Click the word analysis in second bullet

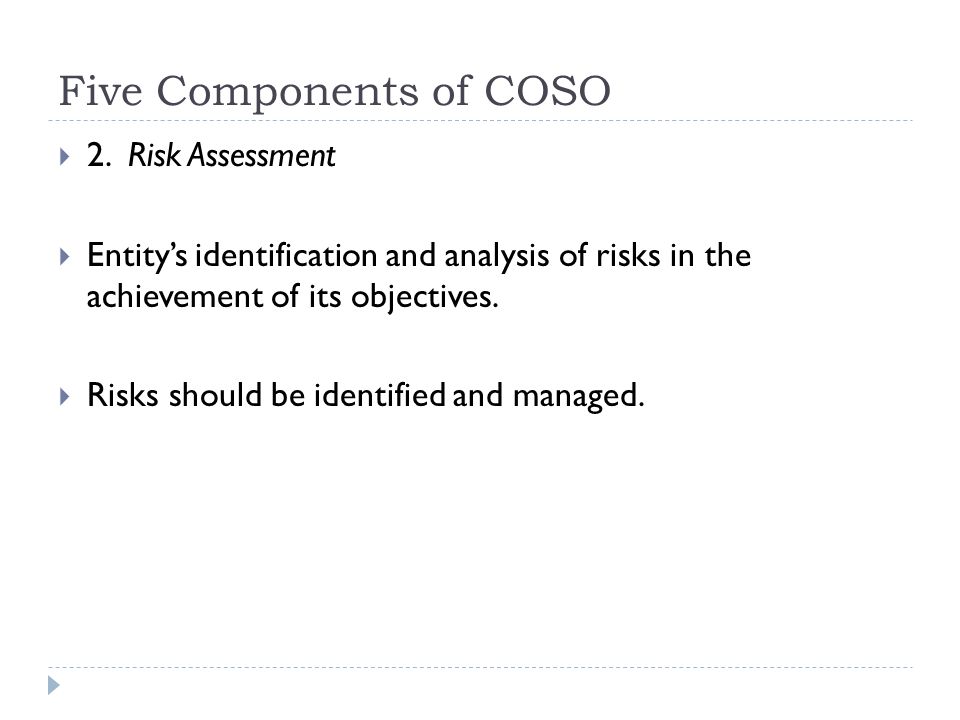pyautogui.click(x=497, y=257)
